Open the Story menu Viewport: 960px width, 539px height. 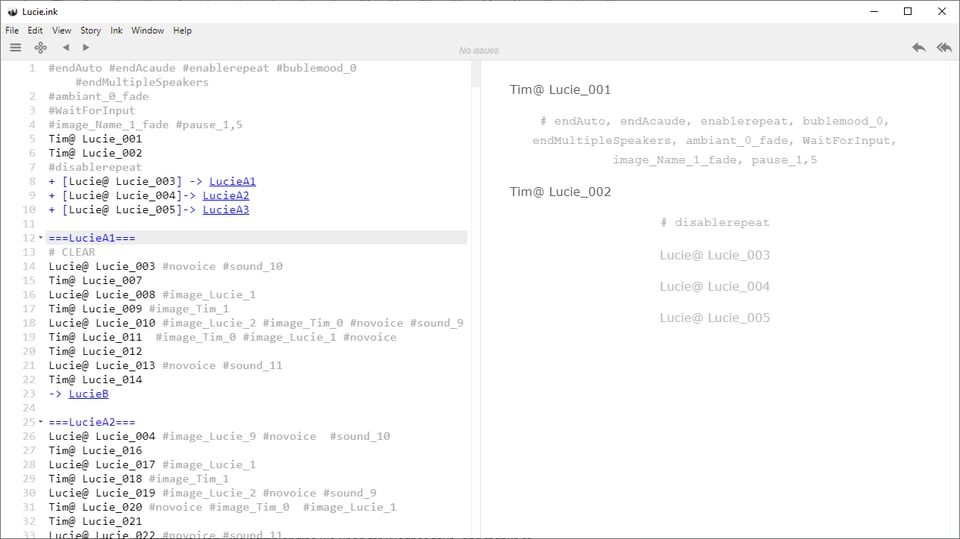pyautogui.click(x=91, y=31)
